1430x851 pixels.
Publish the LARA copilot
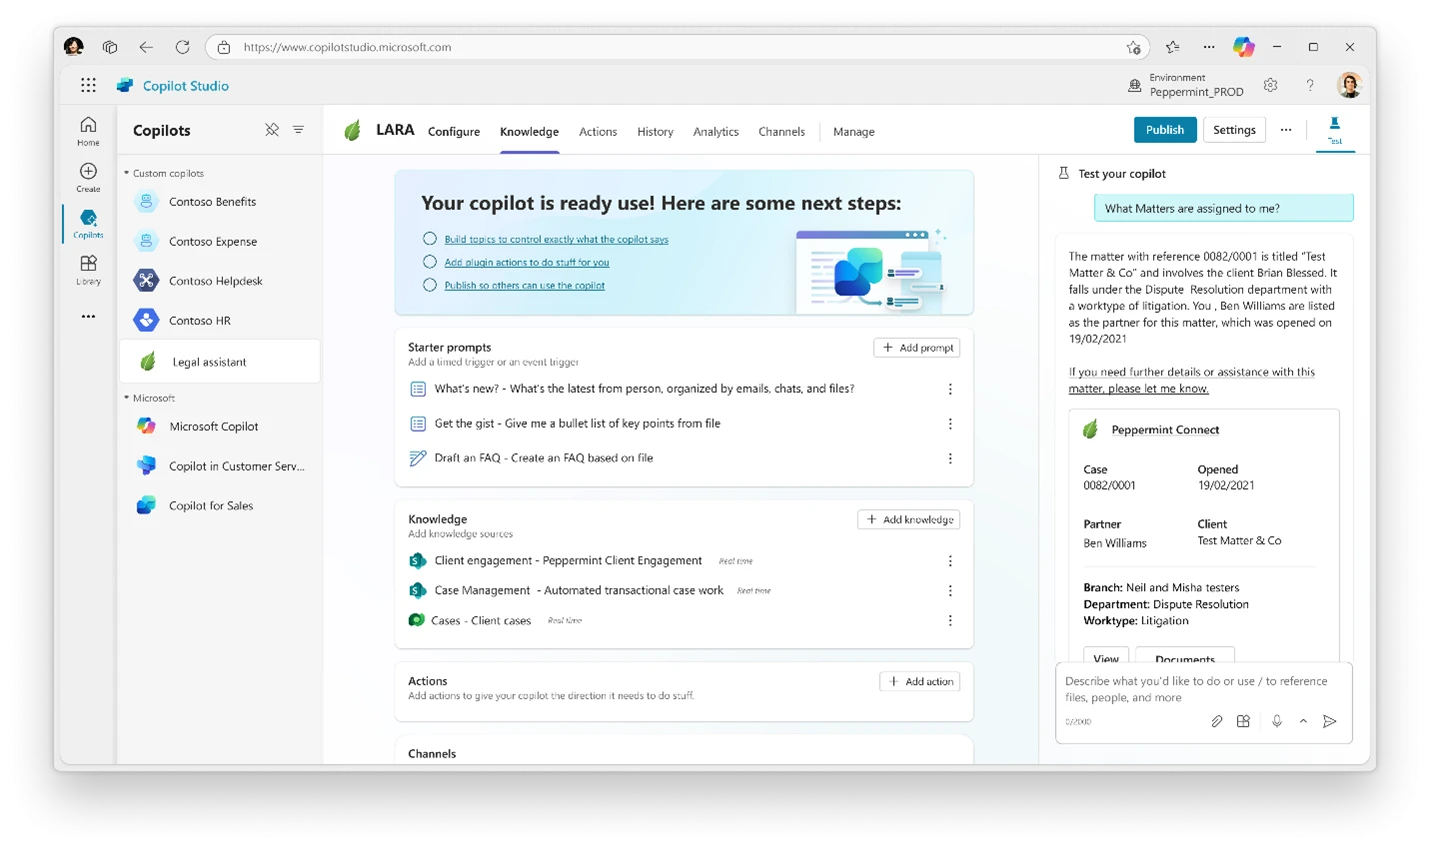coord(1164,129)
